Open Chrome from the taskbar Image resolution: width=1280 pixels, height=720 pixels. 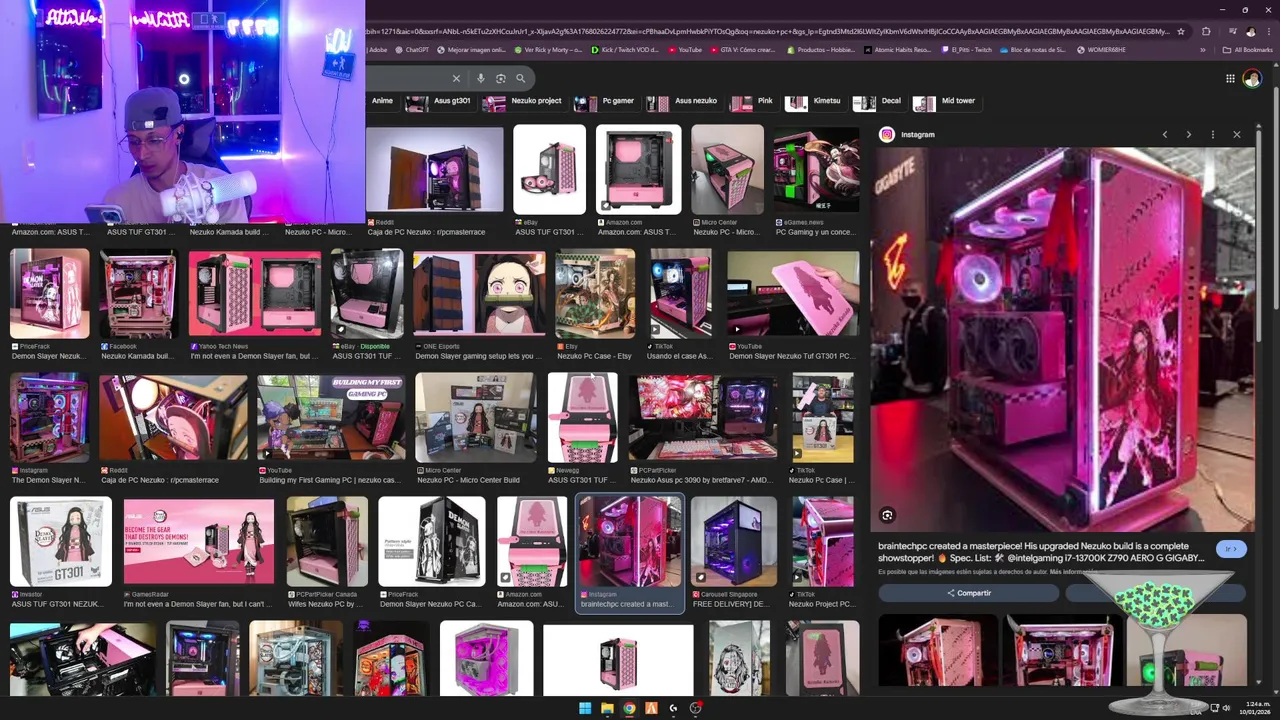pyautogui.click(x=629, y=708)
